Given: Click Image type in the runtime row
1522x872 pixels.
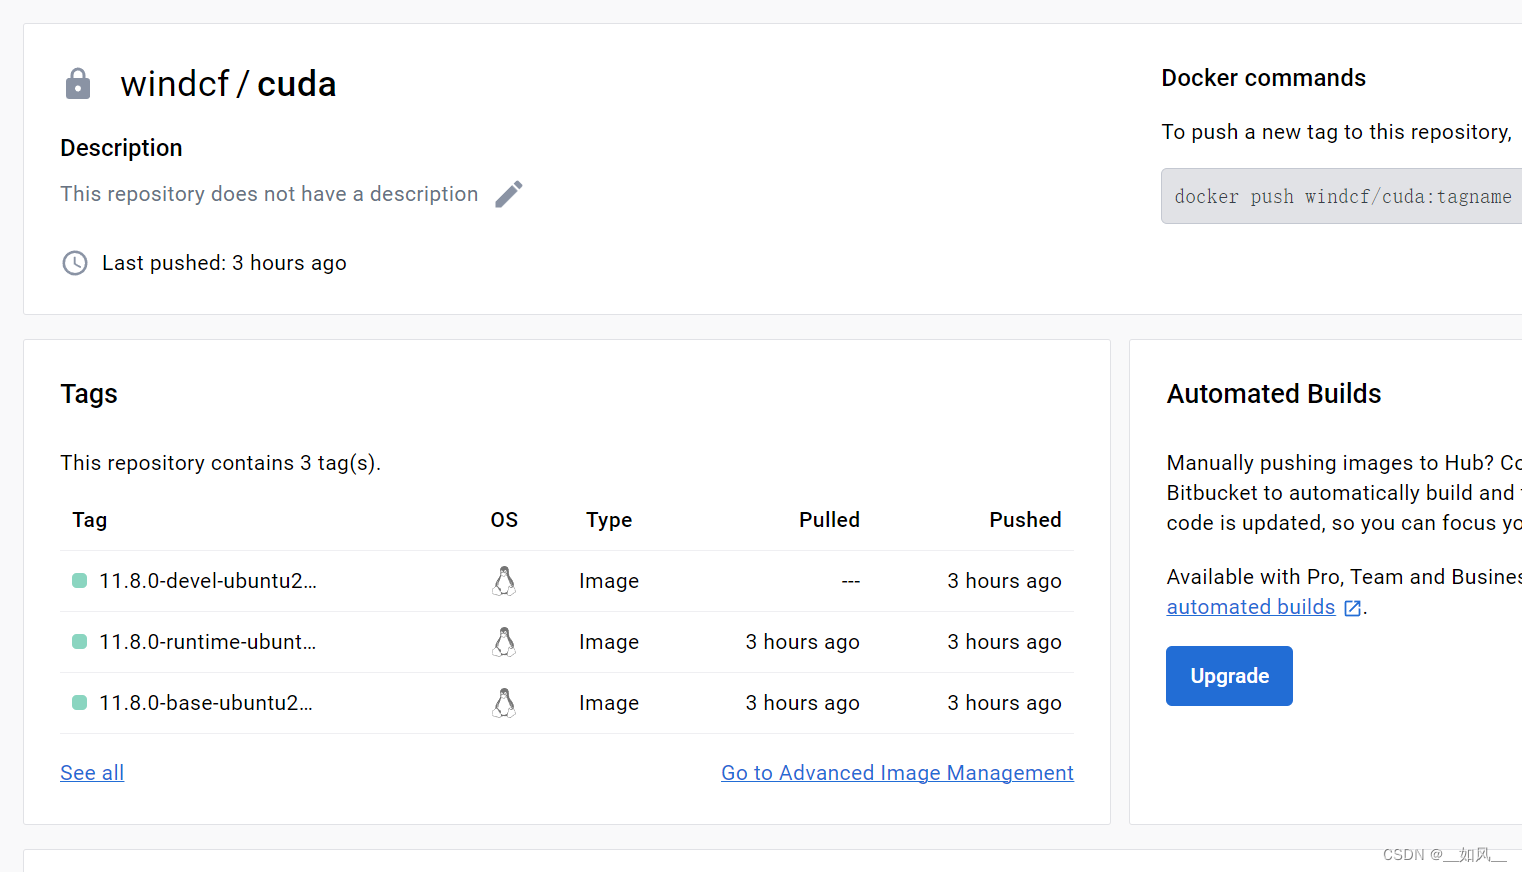Looking at the screenshot, I should (609, 642).
